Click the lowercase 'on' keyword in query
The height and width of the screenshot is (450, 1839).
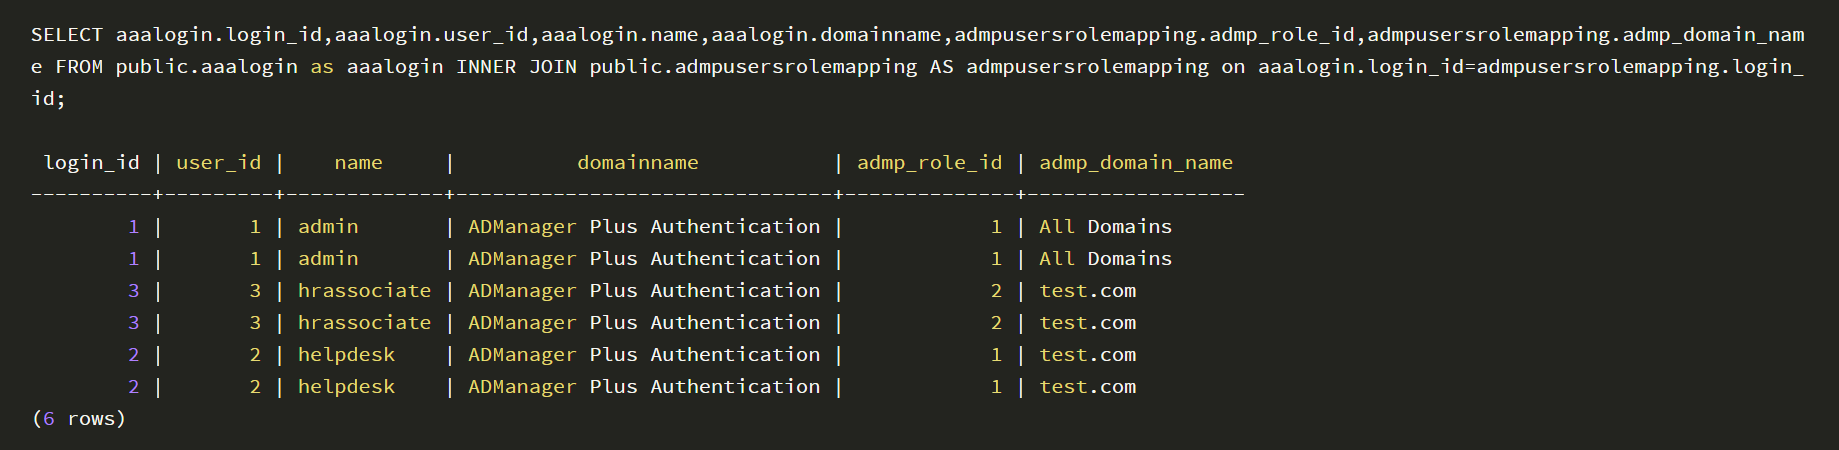[x=1233, y=67]
